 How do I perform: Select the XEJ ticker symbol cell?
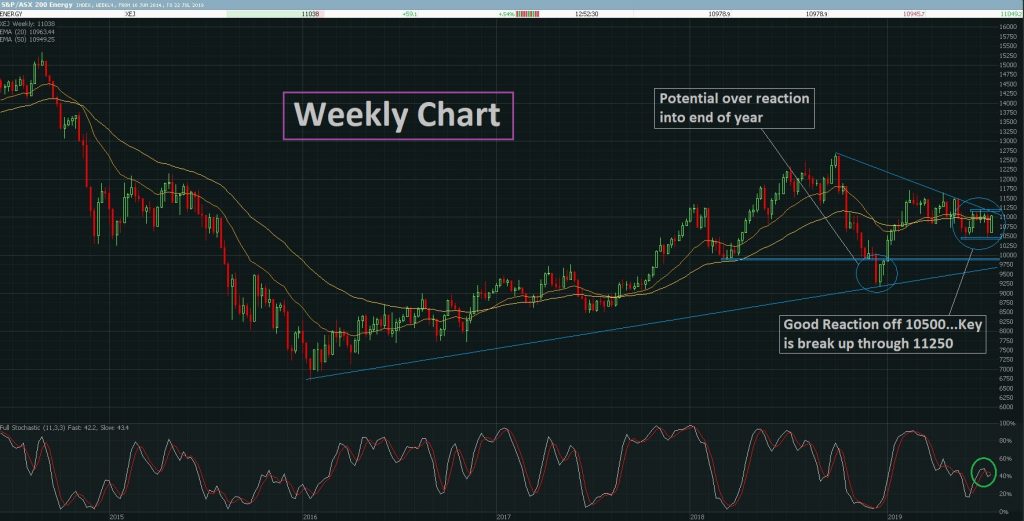coord(130,14)
